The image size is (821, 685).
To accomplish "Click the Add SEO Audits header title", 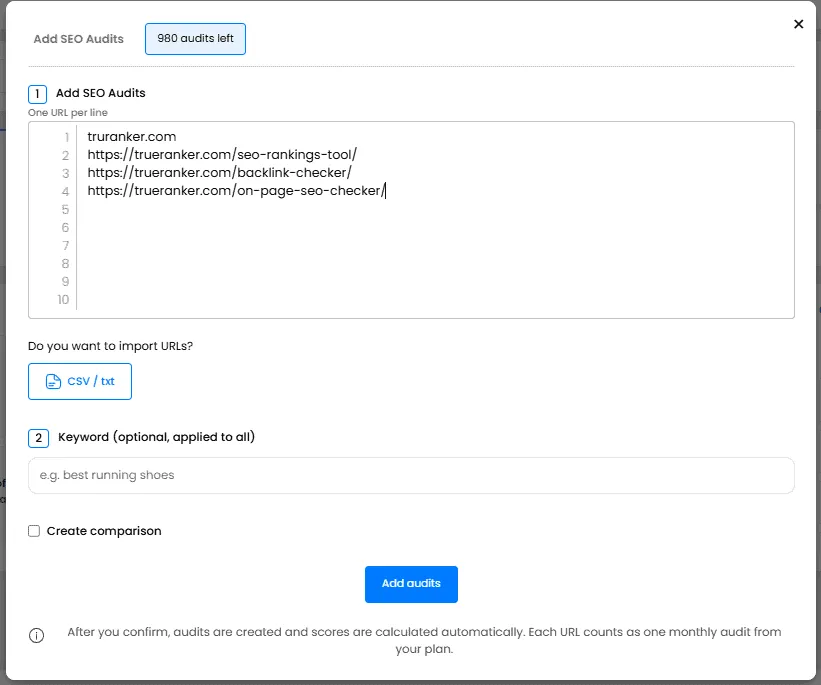I will tap(79, 39).
